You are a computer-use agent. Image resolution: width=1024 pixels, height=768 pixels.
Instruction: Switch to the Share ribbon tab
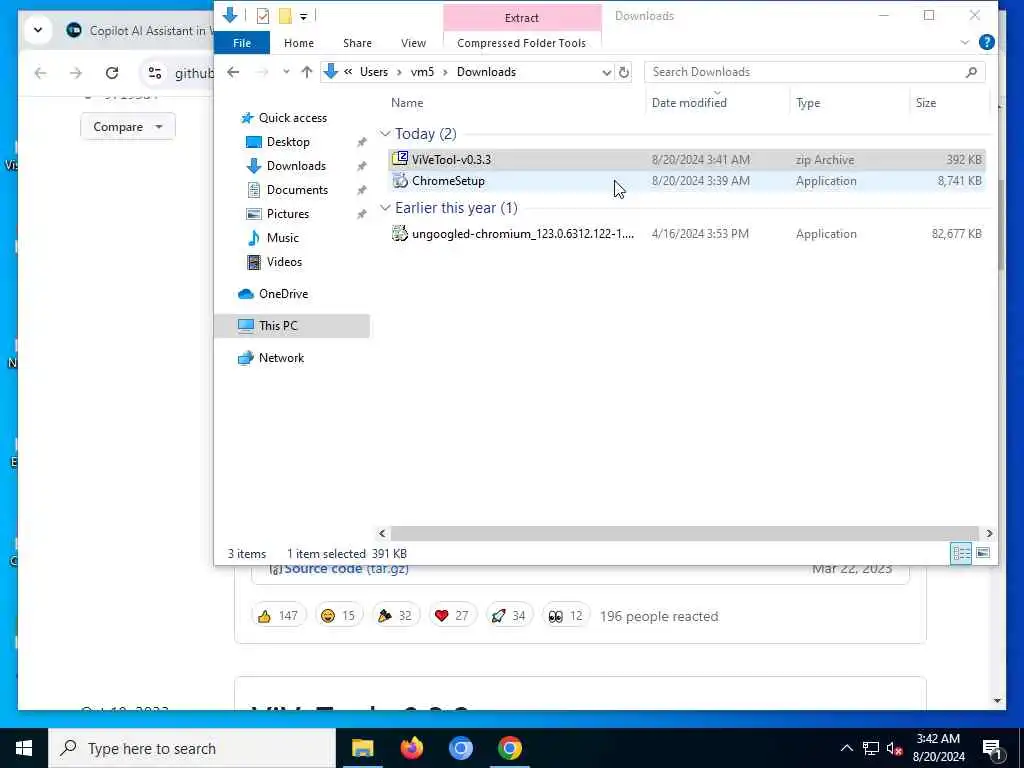pos(357,43)
